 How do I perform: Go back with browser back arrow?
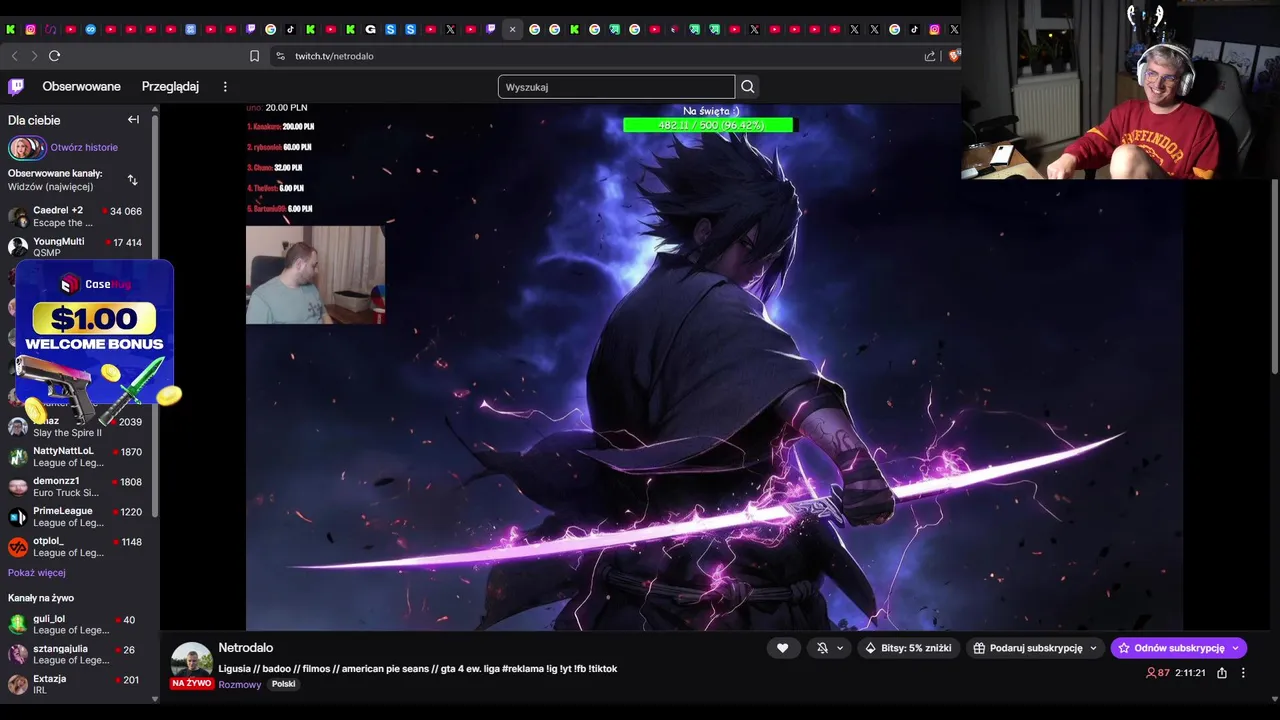(14, 56)
